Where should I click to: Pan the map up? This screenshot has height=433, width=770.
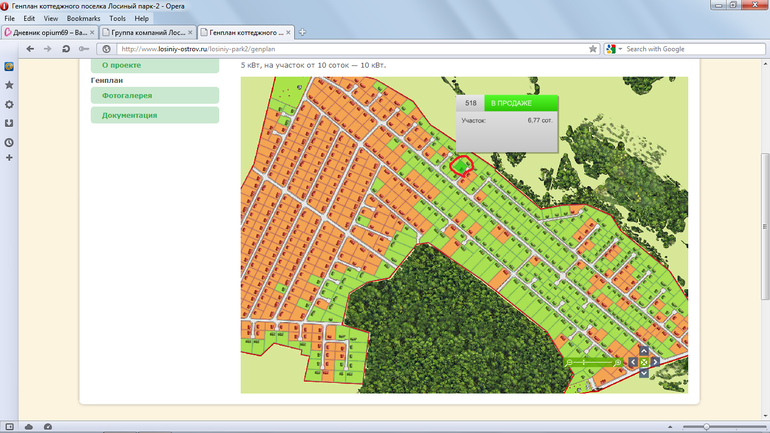644,351
